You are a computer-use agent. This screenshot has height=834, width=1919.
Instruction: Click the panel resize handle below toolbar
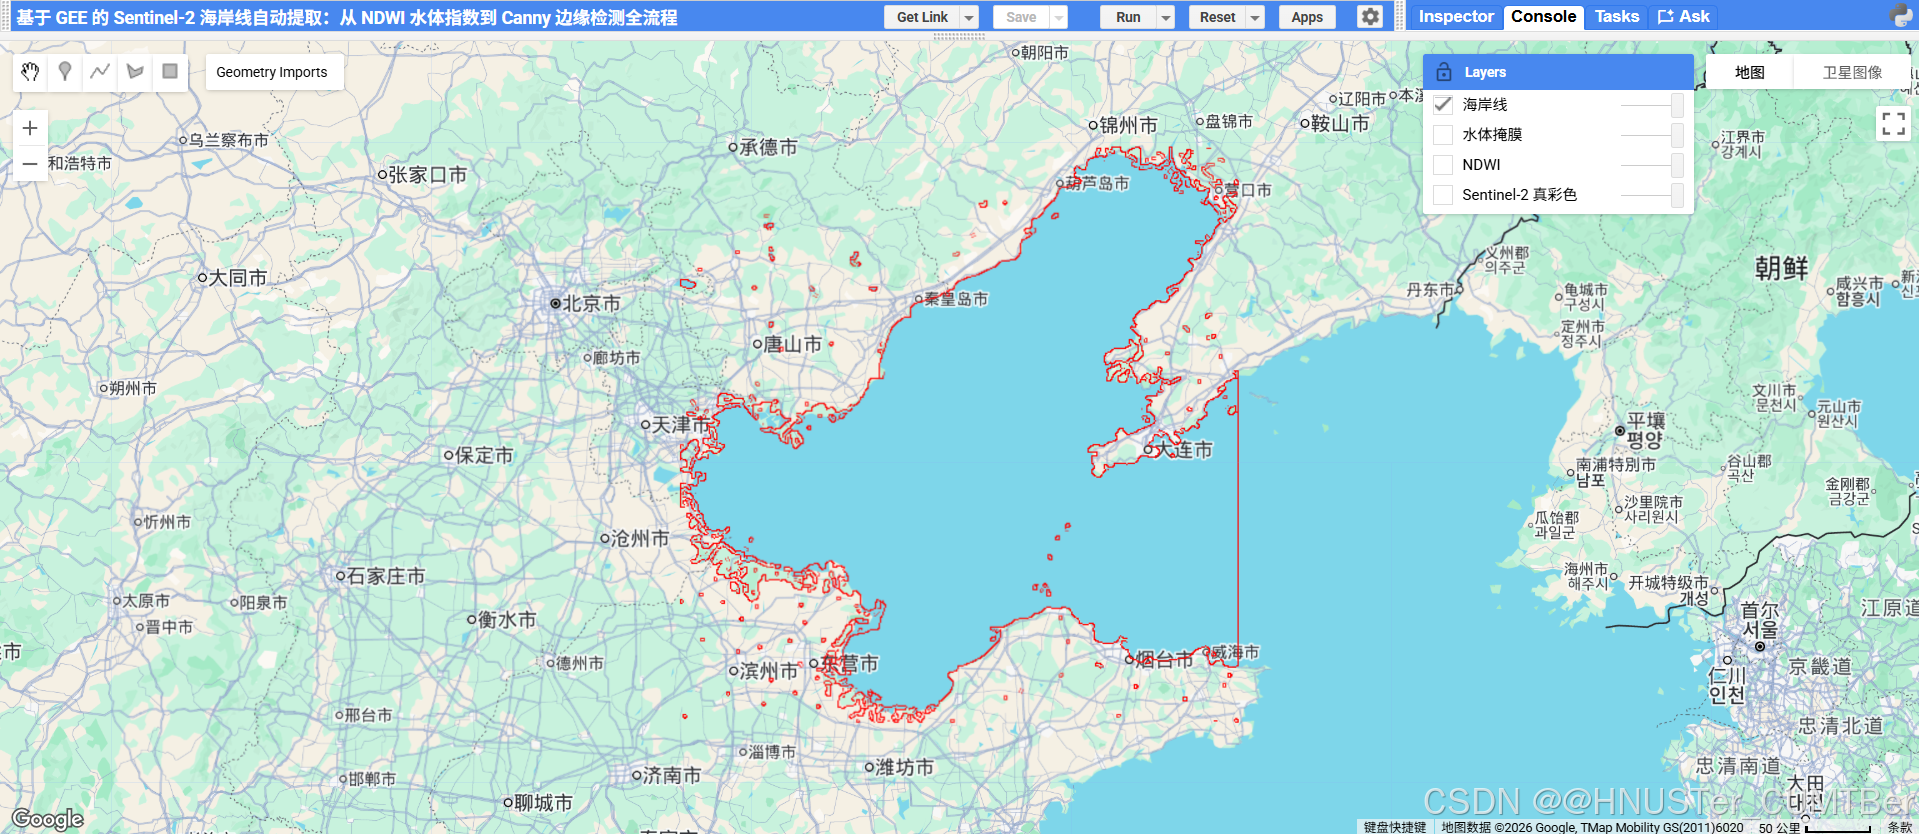(x=959, y=36)
